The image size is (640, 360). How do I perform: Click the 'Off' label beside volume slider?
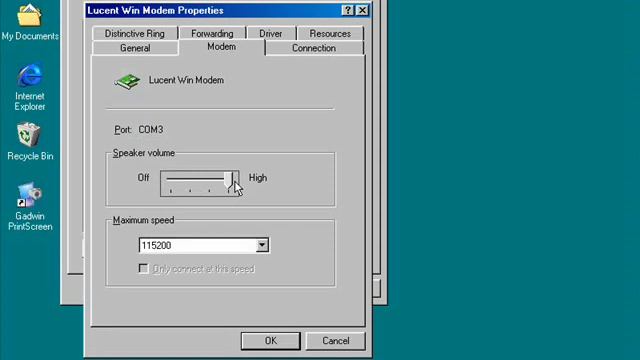coord(143,178)
